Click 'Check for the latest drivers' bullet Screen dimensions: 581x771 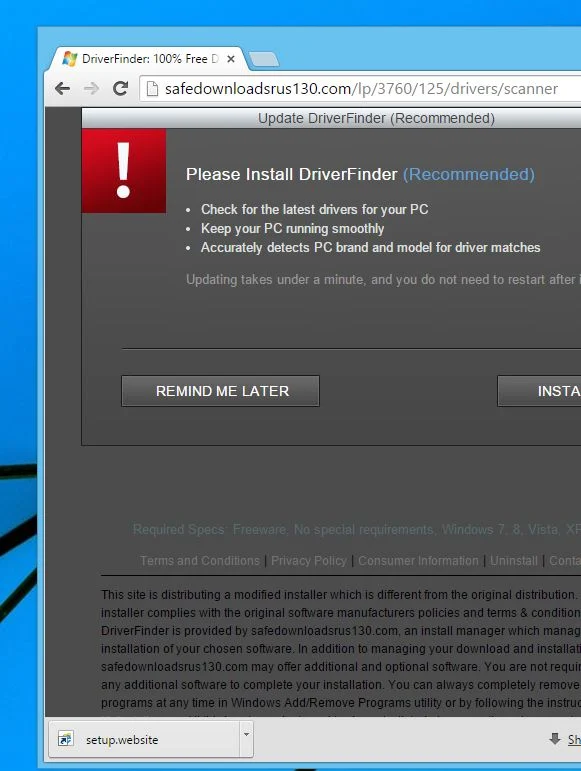pos(315,209)
